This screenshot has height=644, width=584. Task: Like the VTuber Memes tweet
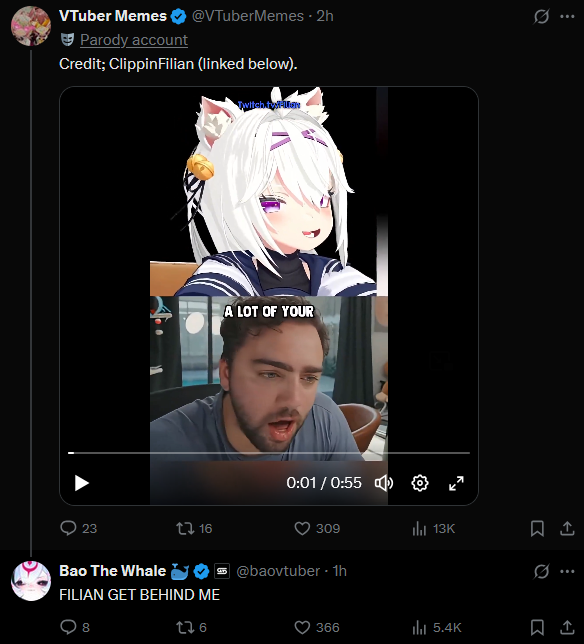(317, 528)
